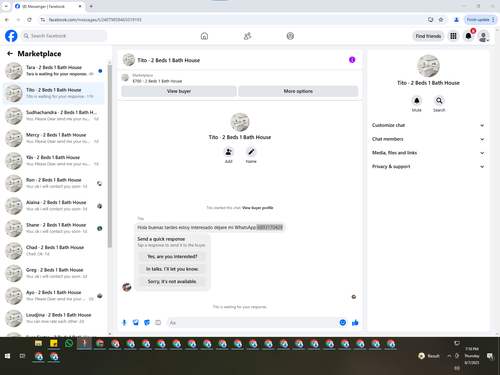Open the Sudhachandra conversation
The height and width of the screenshot is (375, 500).
[x=54, y=116]
